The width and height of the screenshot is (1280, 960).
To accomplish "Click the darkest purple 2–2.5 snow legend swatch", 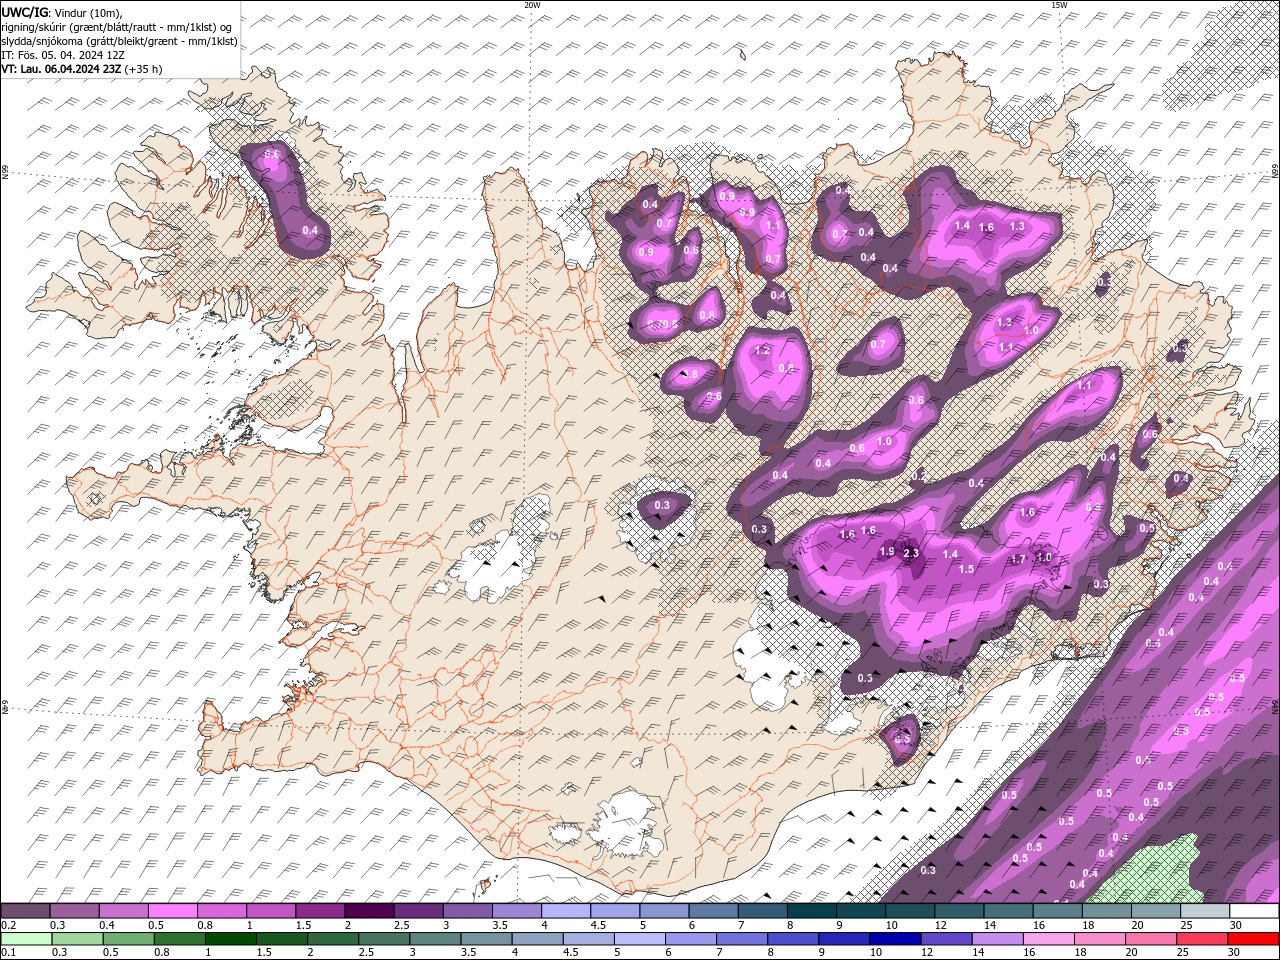I will tap(369, 911).
